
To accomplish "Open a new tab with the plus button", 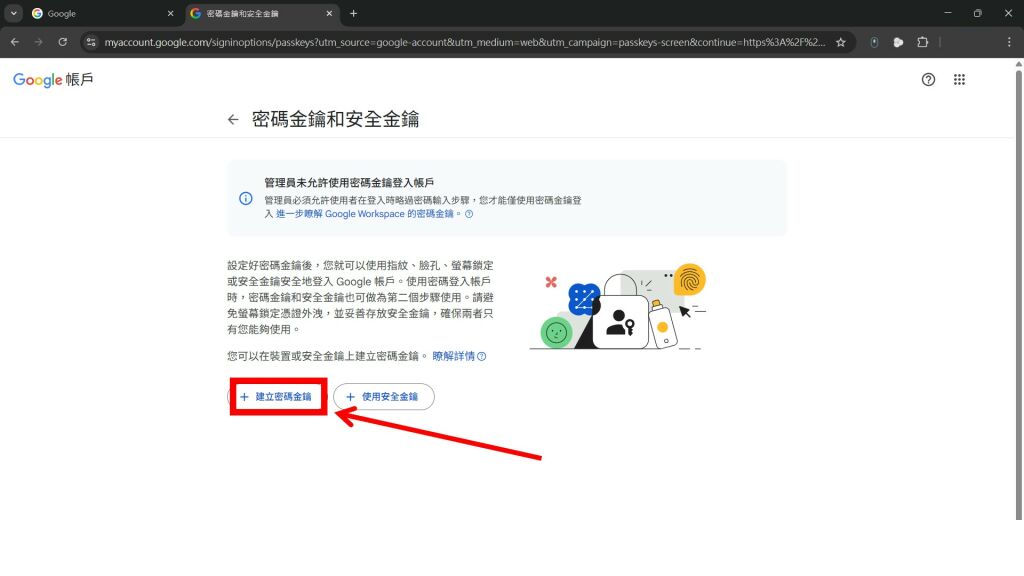I will [353, 13].
